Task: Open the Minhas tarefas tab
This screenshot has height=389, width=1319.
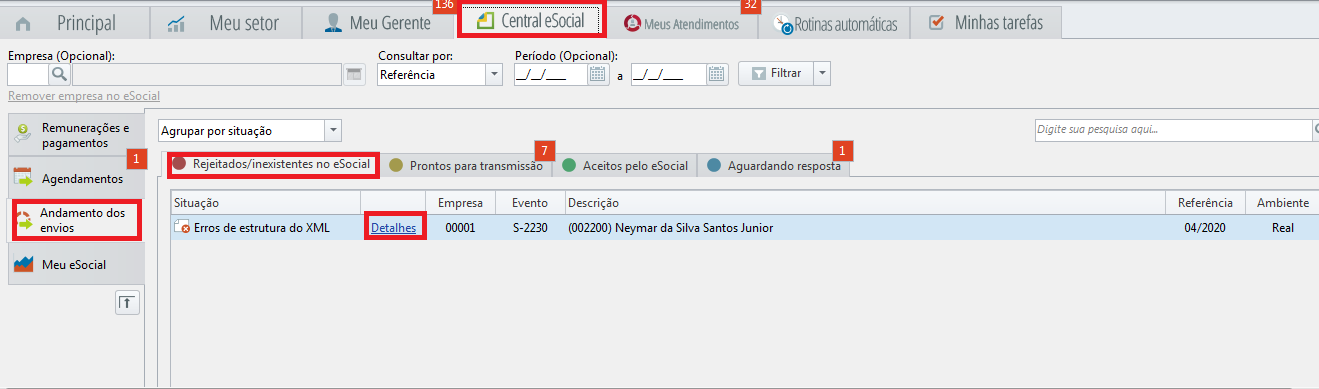Action: click(x=985, y=22)
